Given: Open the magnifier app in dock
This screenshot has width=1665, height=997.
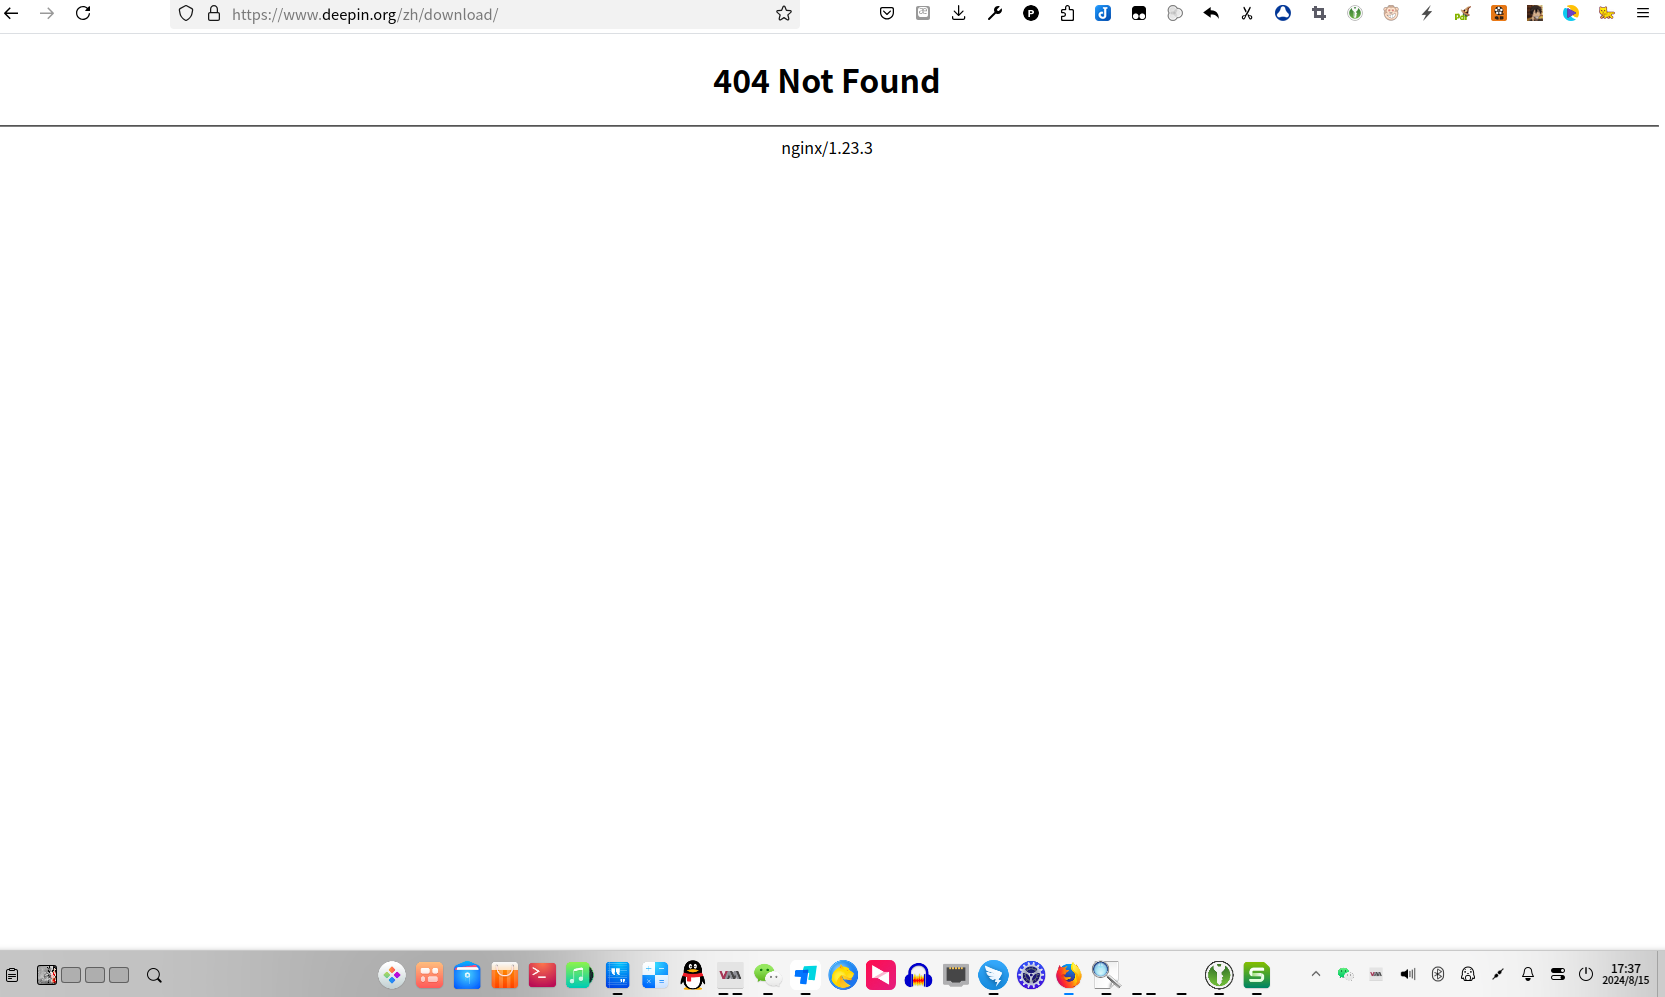Looking at the screenshot, I should [x=1106, y=975].
